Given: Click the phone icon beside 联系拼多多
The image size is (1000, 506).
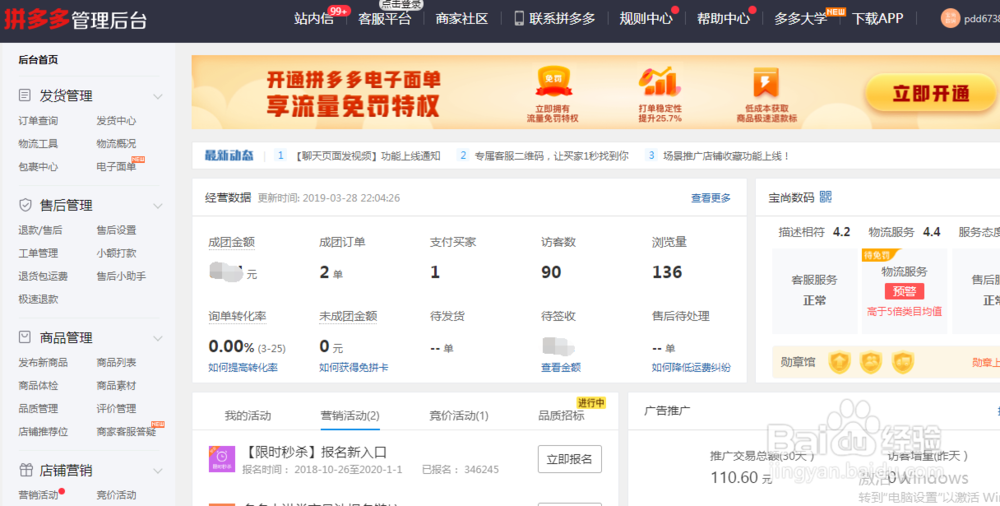Looking at the screenshot, I should tap(519, 19).
